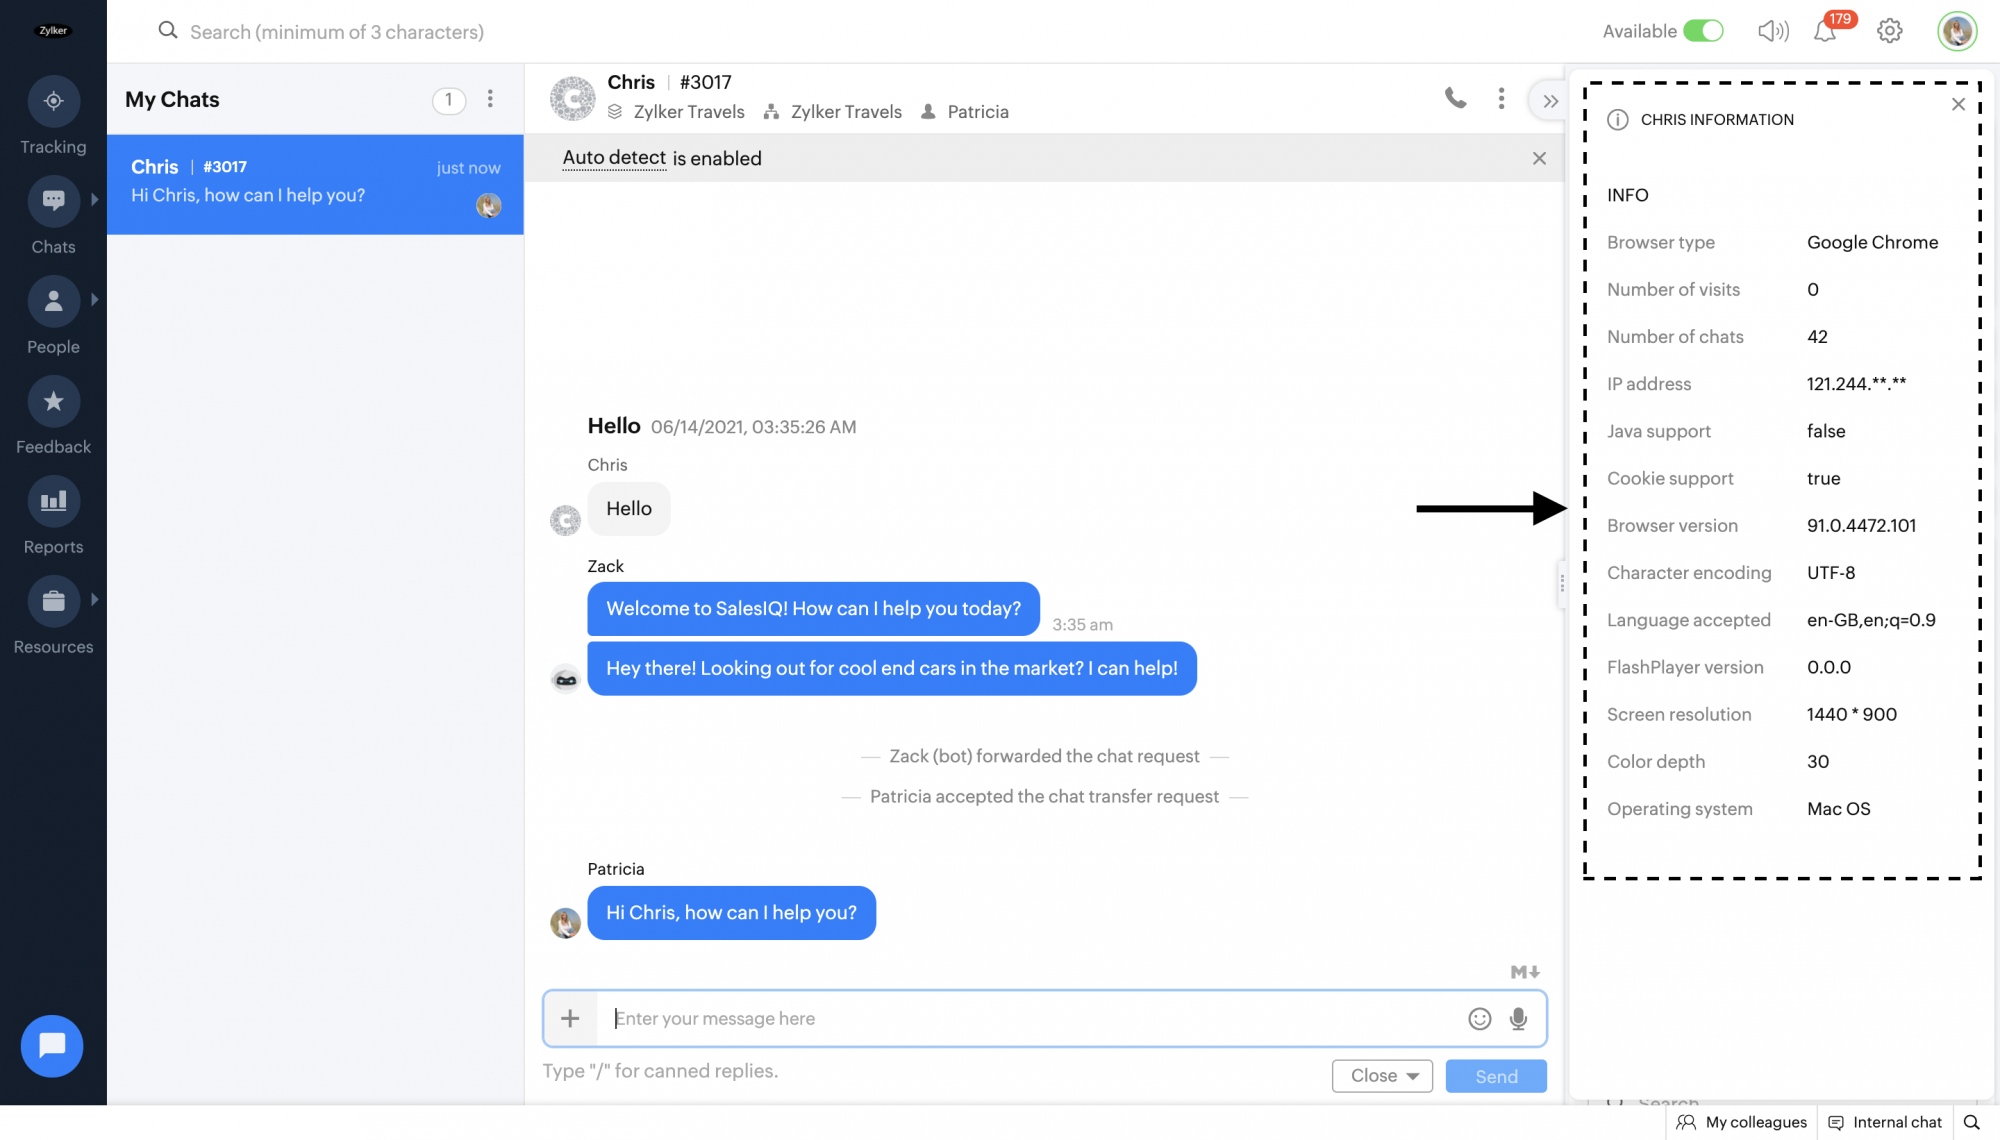Toggle the markdown M↓ formatting indicator
The width and height of the screenshot is (2000, 1140).
tap(1524, 972)
